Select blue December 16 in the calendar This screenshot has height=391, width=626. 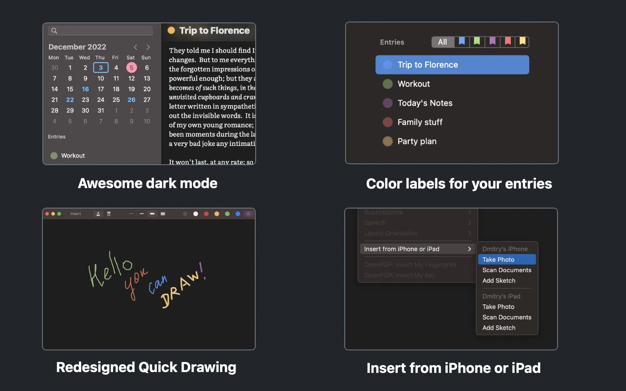(85, 89)
